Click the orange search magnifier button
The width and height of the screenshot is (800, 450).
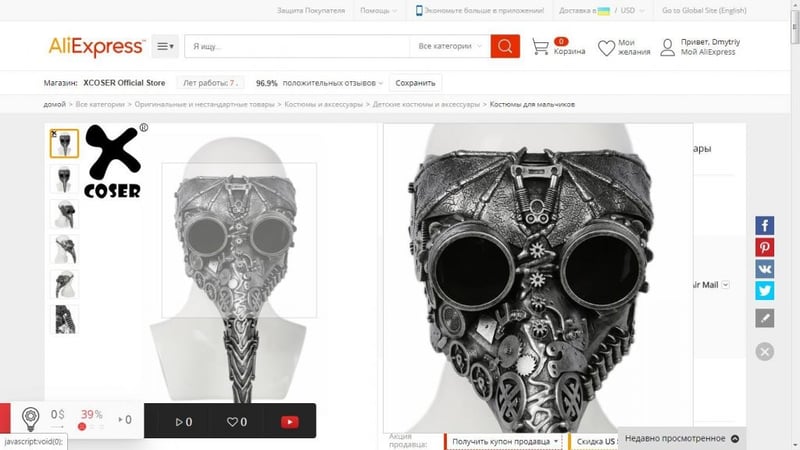[505, 46]
